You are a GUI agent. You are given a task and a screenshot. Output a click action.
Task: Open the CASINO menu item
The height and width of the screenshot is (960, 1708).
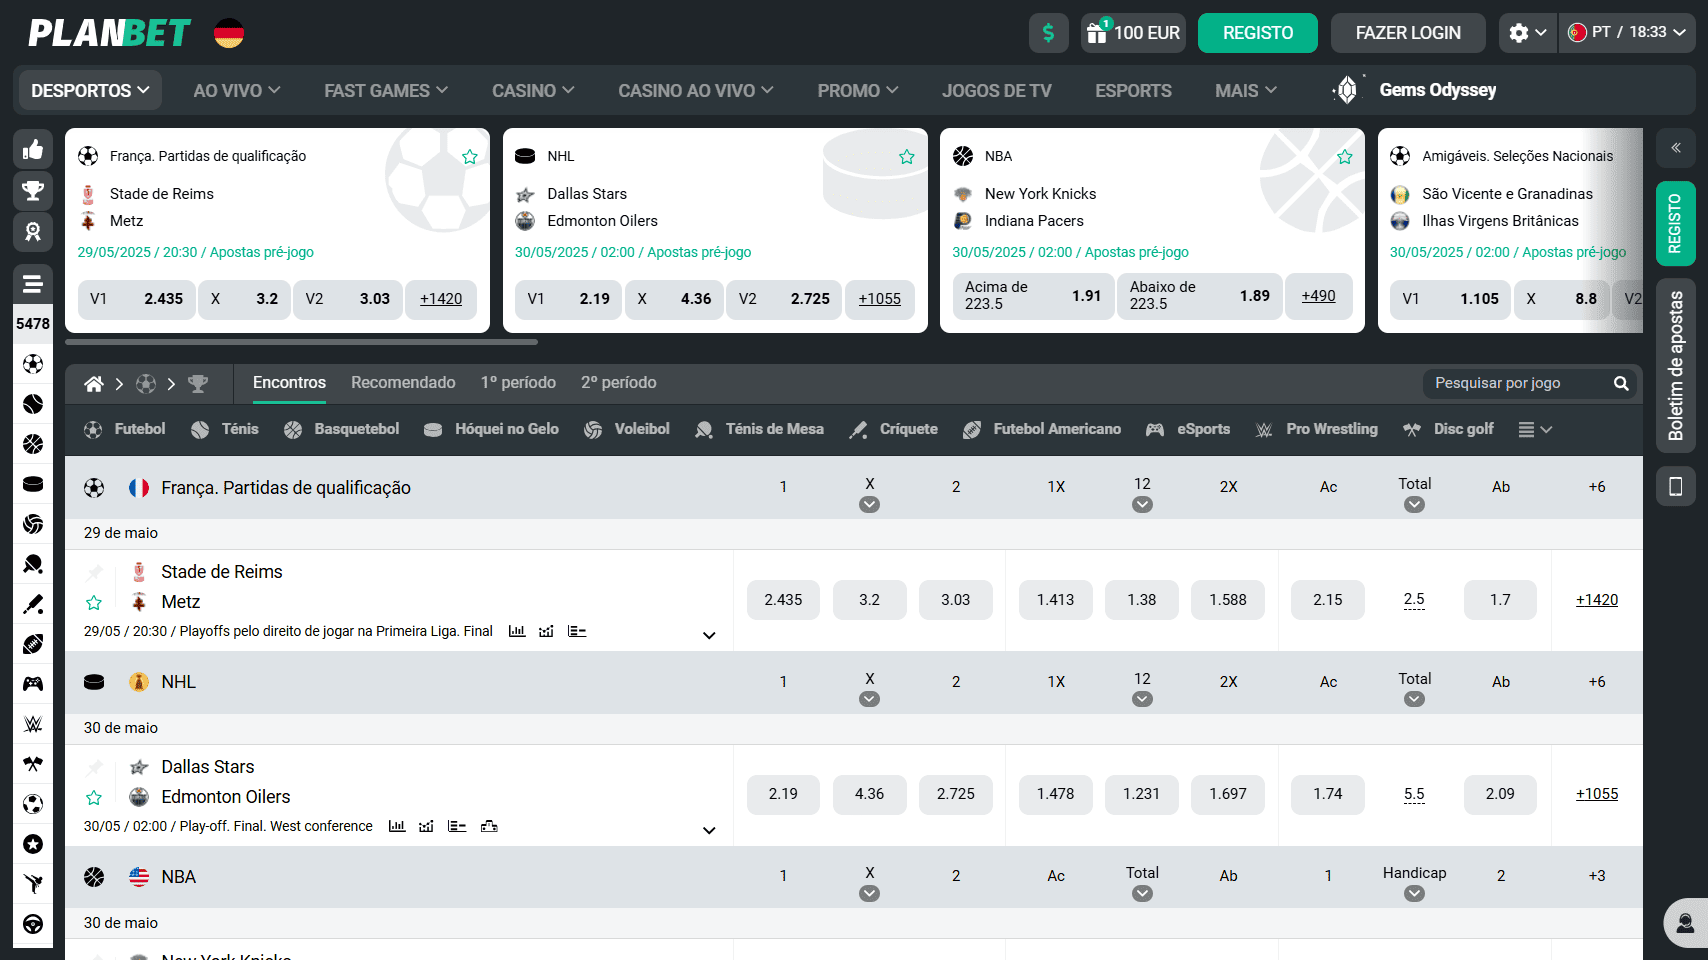tap(532, 90)
